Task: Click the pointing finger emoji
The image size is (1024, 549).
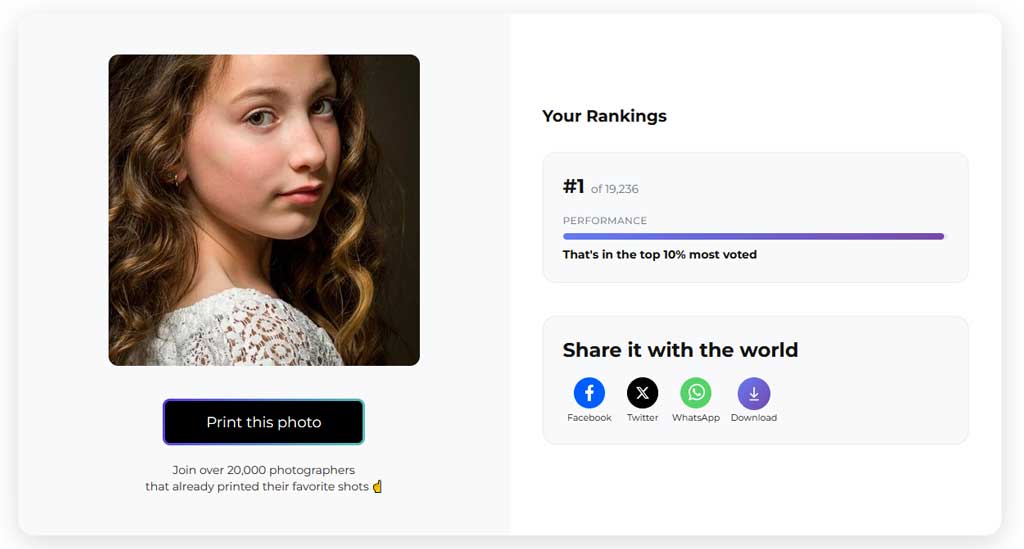Action: tap(377, 487)
